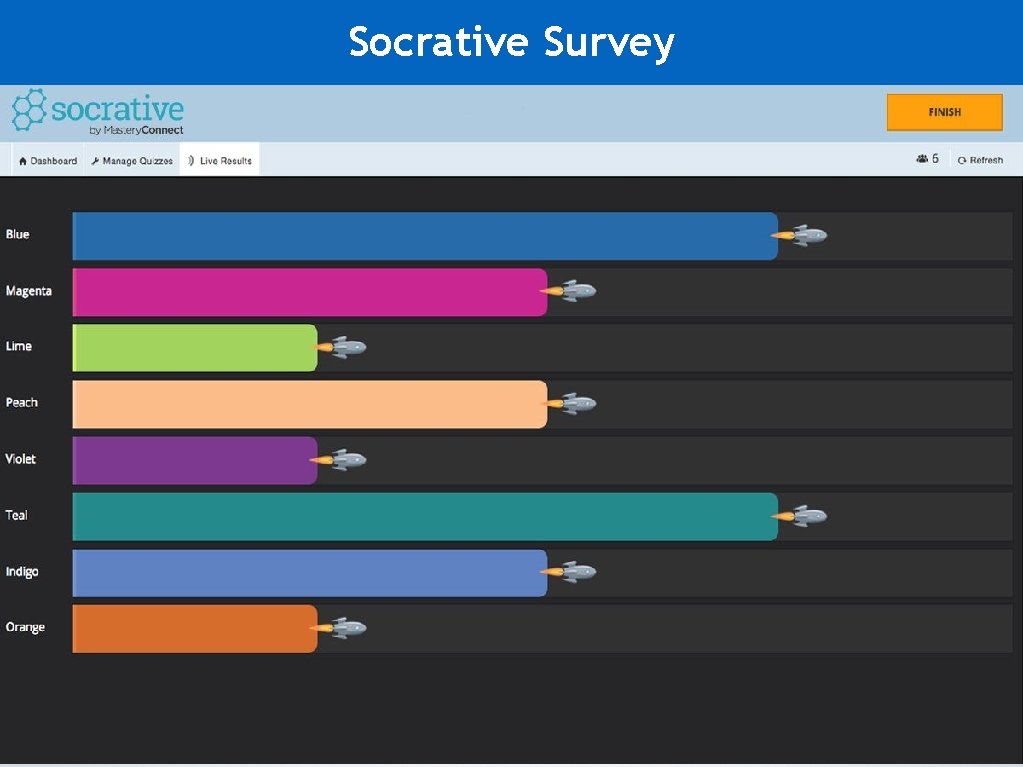Select the Blue answer label
Screen dimensions: 1023x767
18,235
